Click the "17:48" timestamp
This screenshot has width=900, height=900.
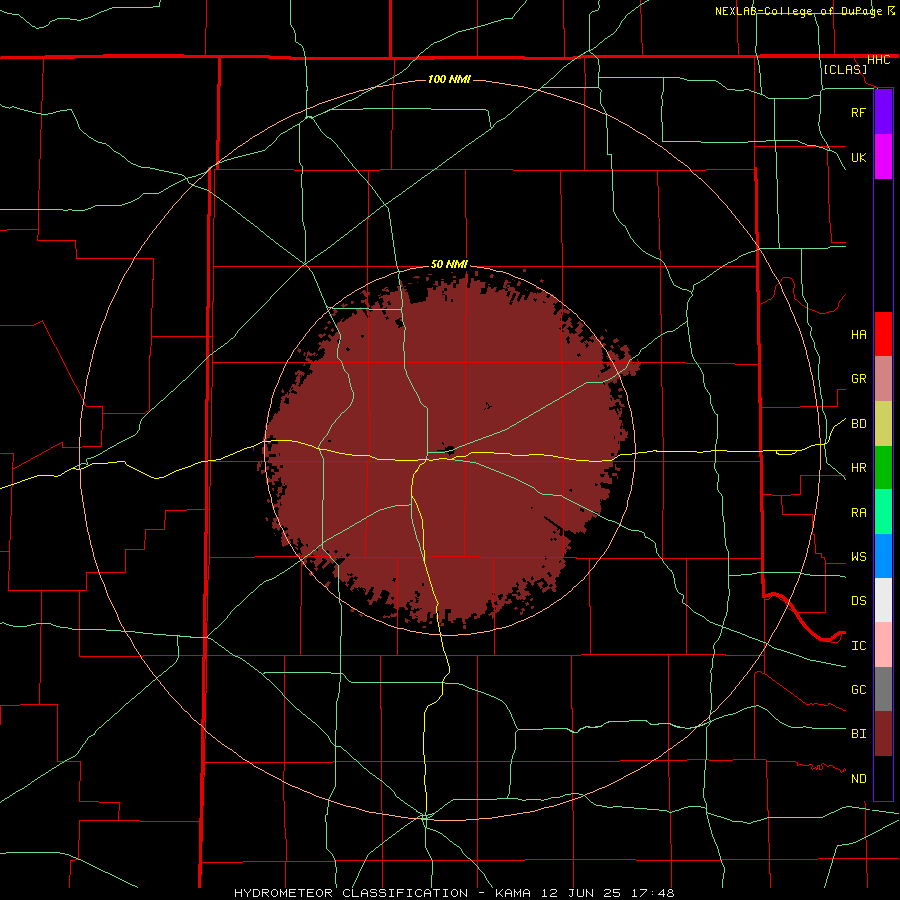pos(654,893)
